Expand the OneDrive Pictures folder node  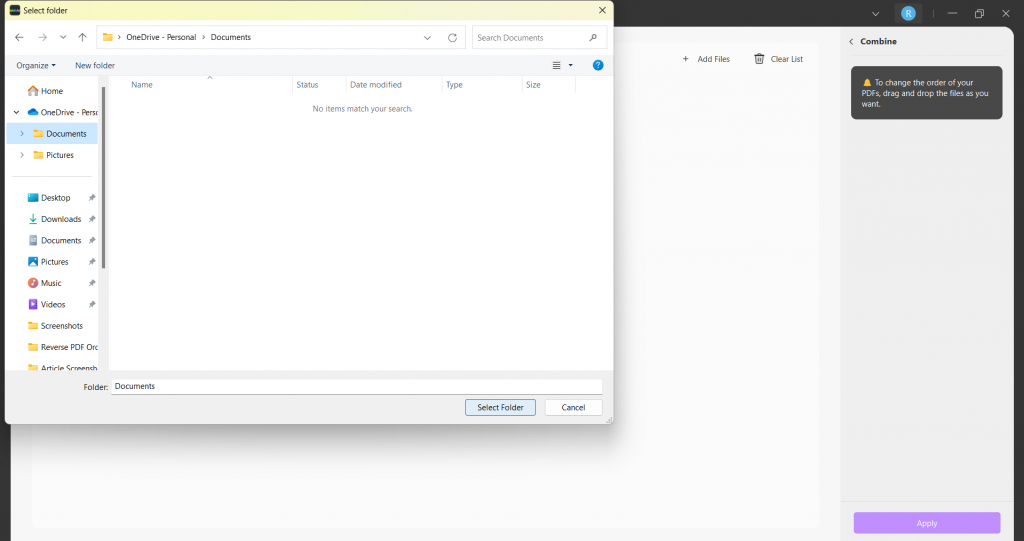tap(22, 155)
